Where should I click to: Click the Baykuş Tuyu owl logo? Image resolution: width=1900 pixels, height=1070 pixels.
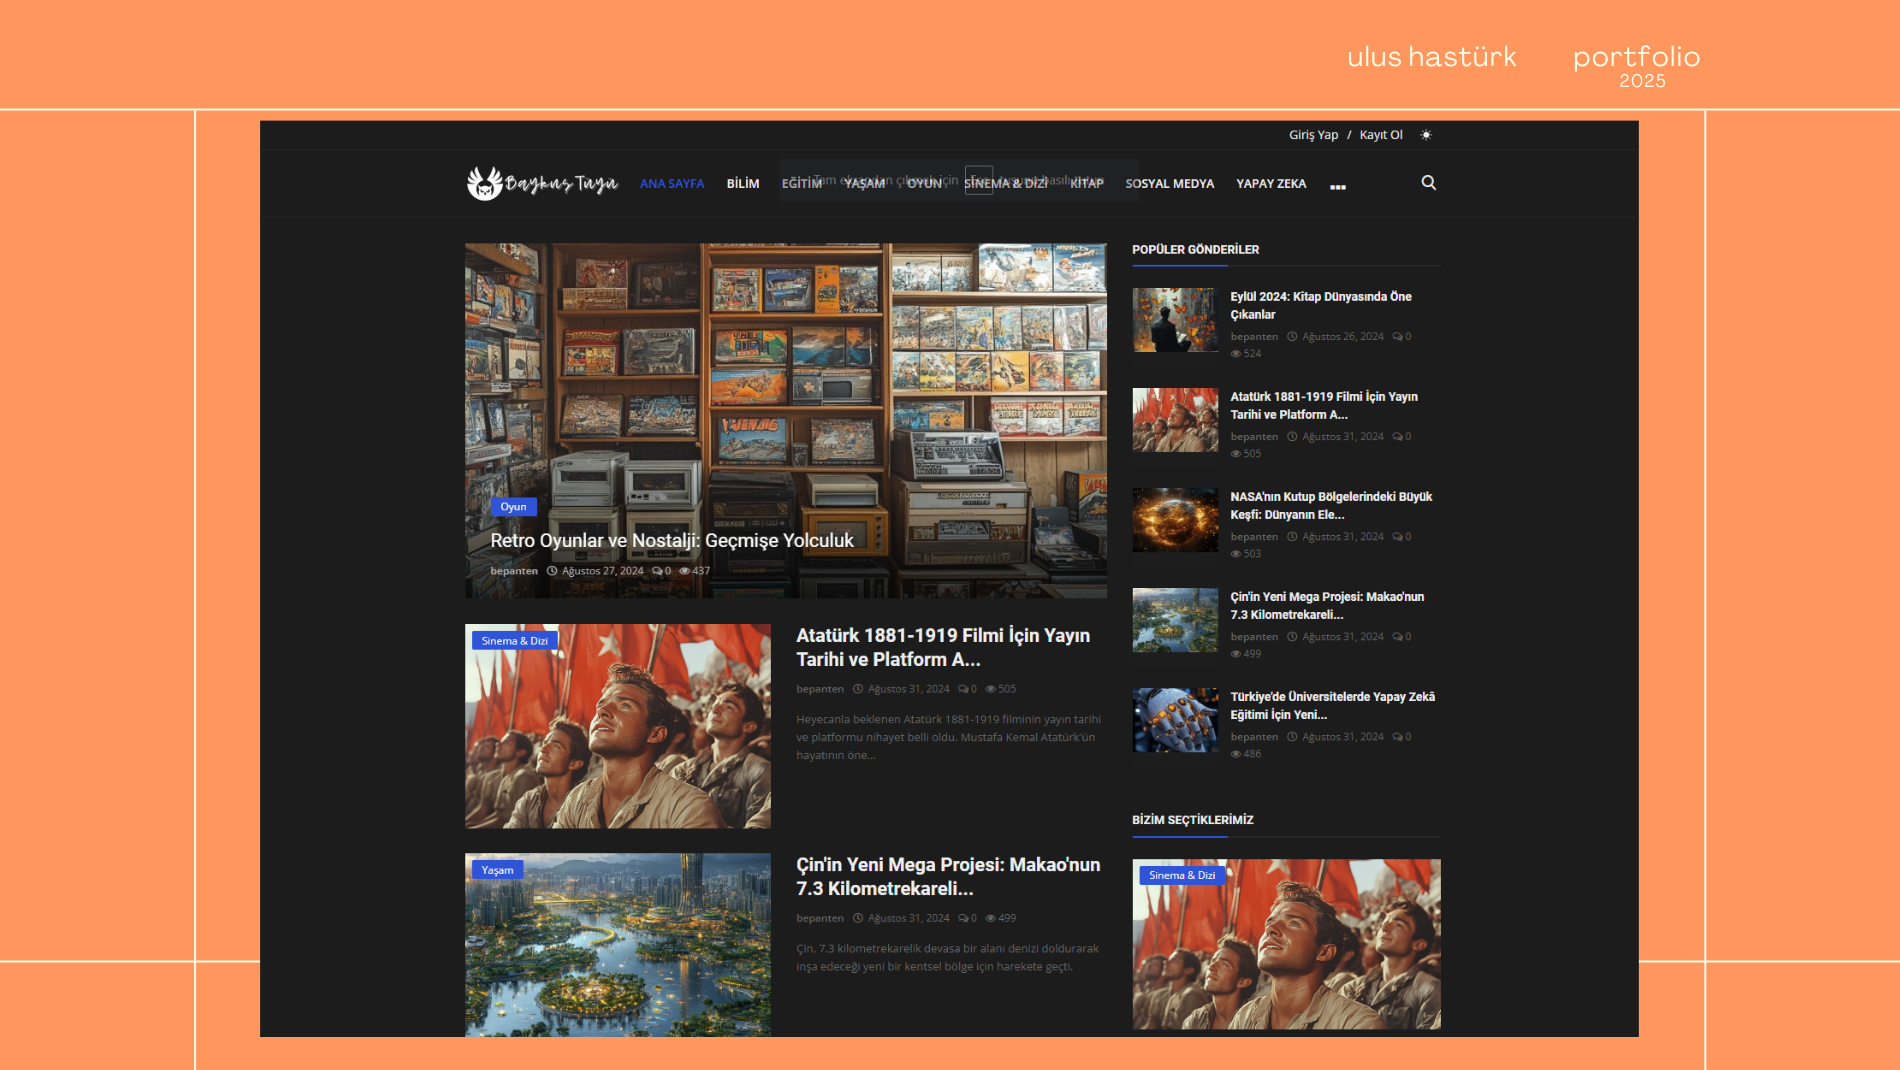pos(542,183)
